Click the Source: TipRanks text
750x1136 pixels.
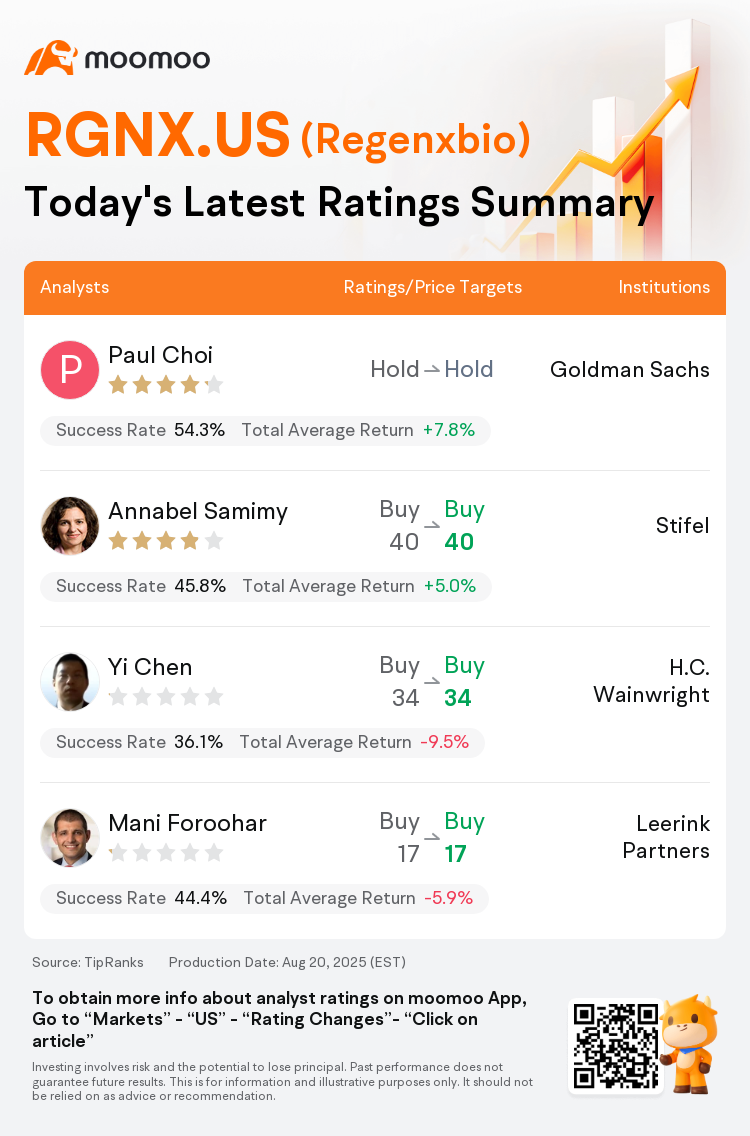(x=88, y=962)
